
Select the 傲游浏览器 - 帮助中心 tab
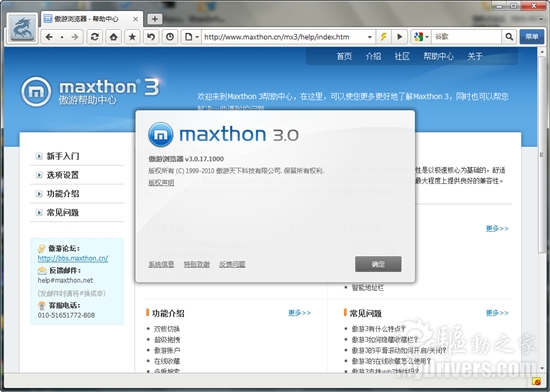point(92,19)
